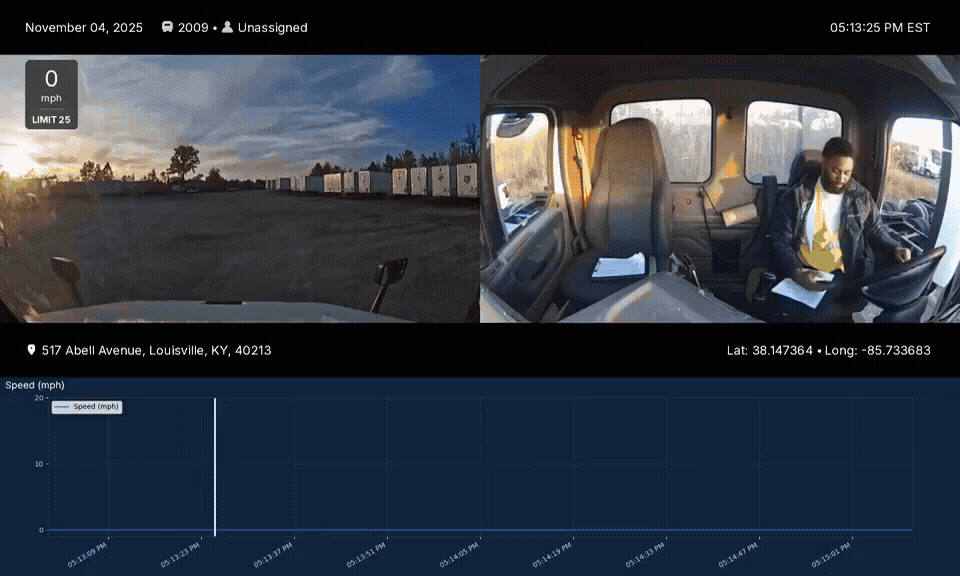
Task: Click the November 04, 2025 date
Action: tap(84, 27)
